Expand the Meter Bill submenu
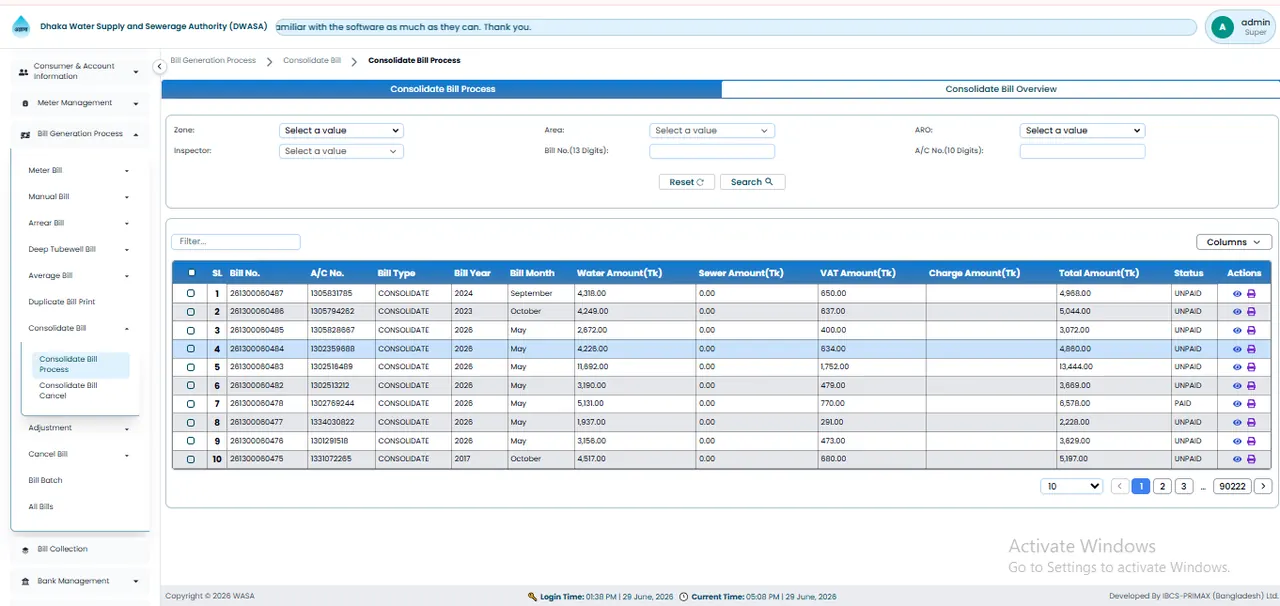The width and height of the screenshot is (1280, 606). point(79,171)
